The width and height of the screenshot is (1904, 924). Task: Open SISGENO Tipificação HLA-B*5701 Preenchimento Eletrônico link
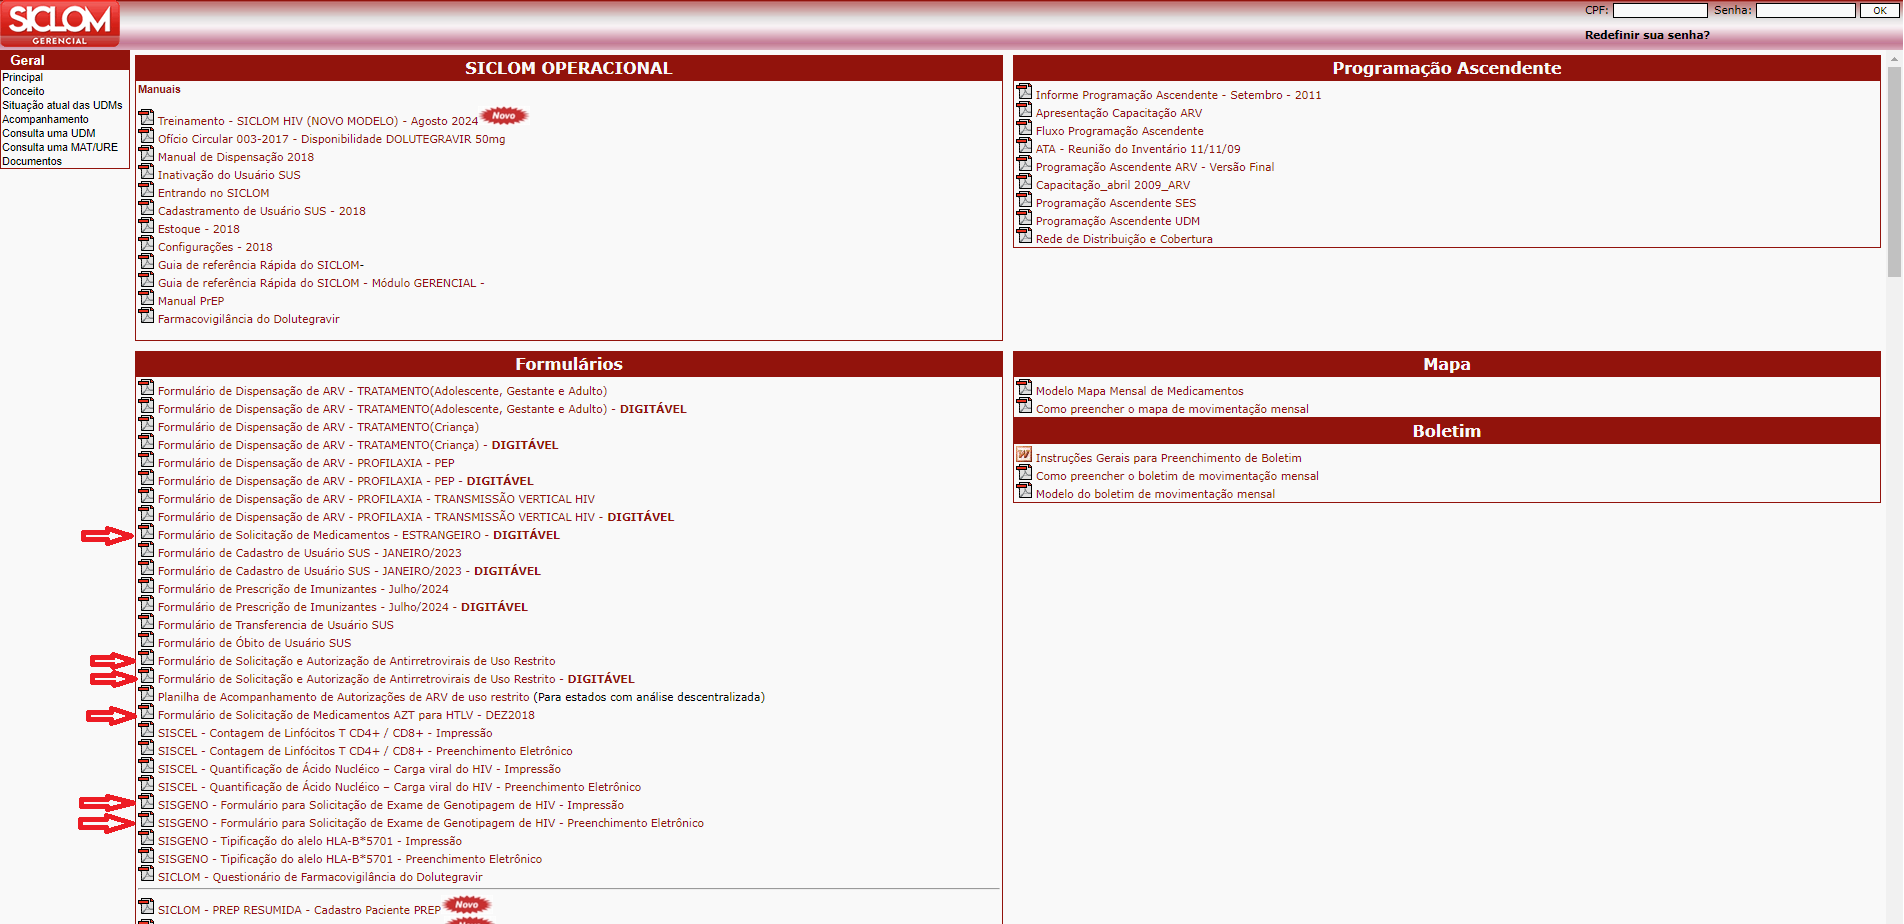click(350, 859)
